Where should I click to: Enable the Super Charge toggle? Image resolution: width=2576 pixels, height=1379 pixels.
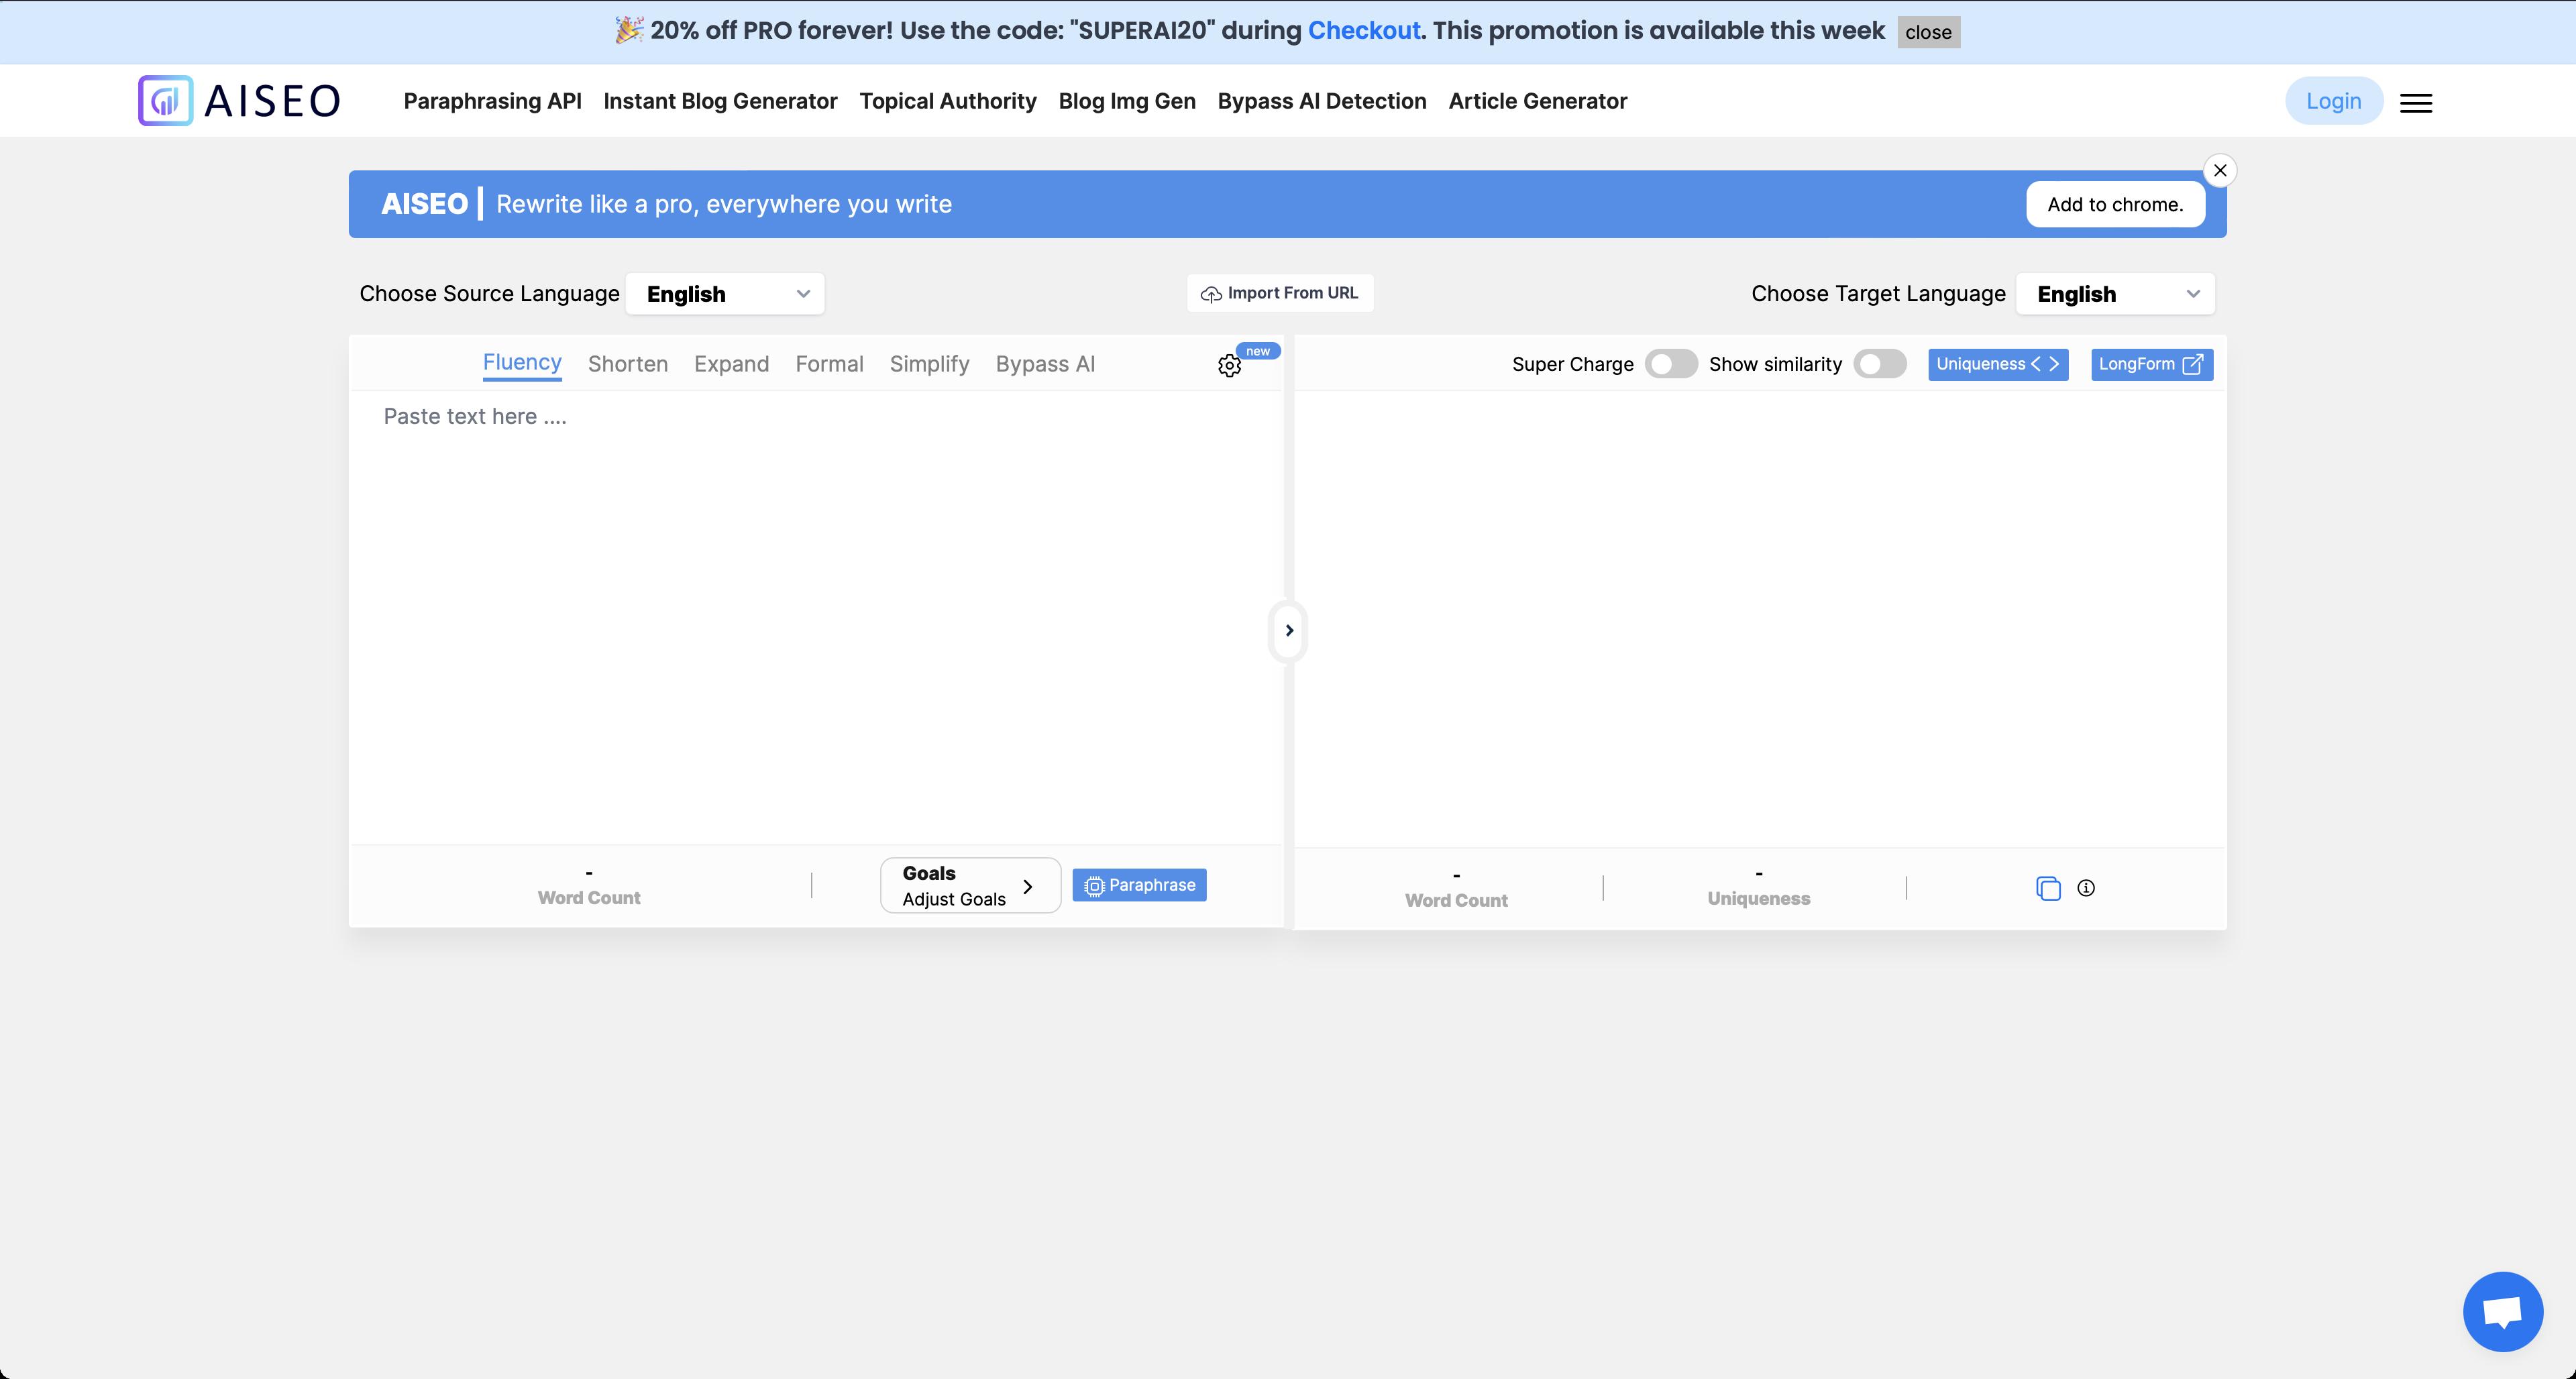(1671, 364)
